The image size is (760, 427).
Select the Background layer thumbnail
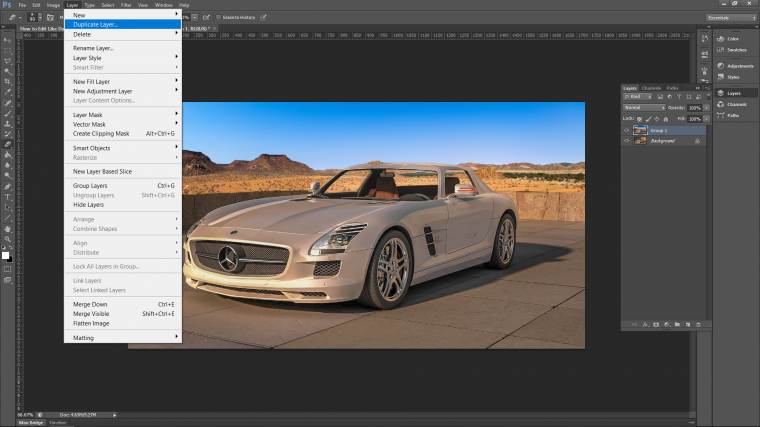(640, 141)
